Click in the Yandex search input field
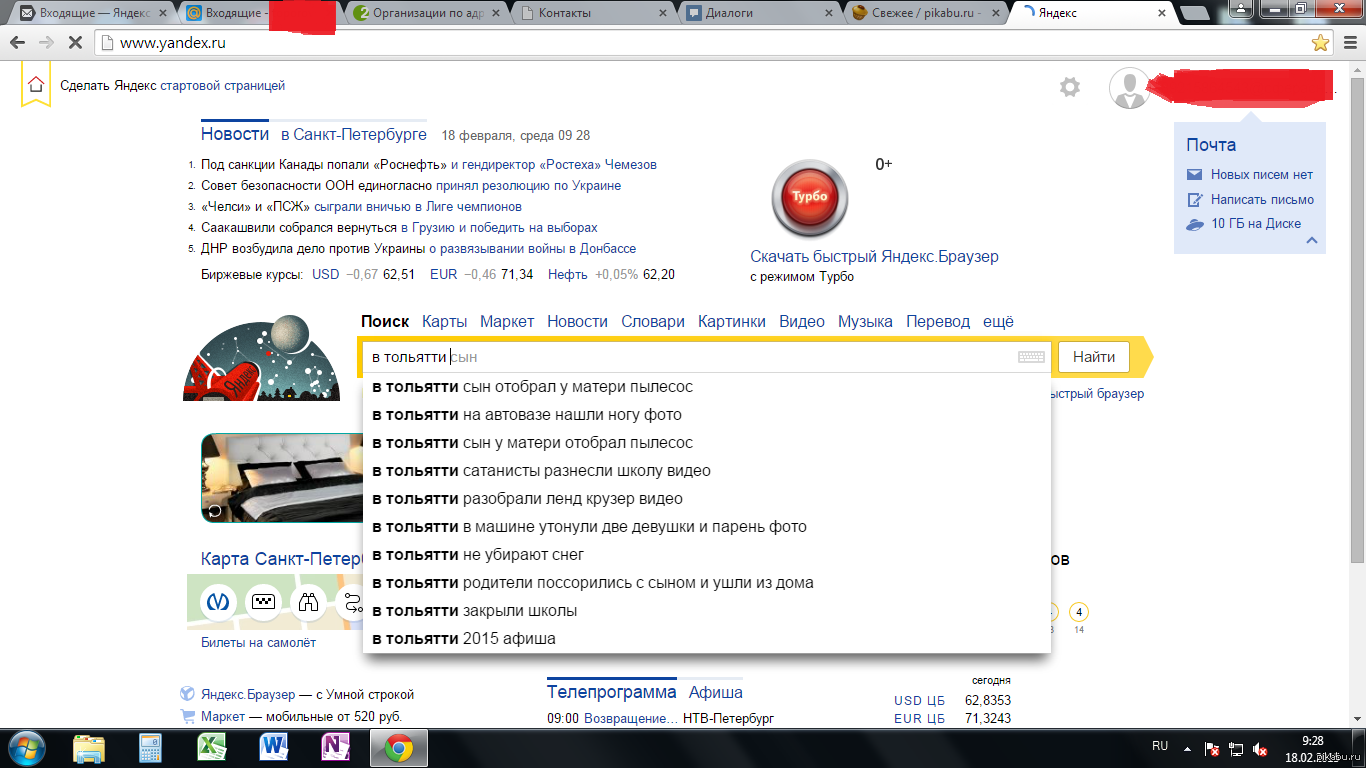The width and height of the screenshot is (1366, 768). click(705, 357)
